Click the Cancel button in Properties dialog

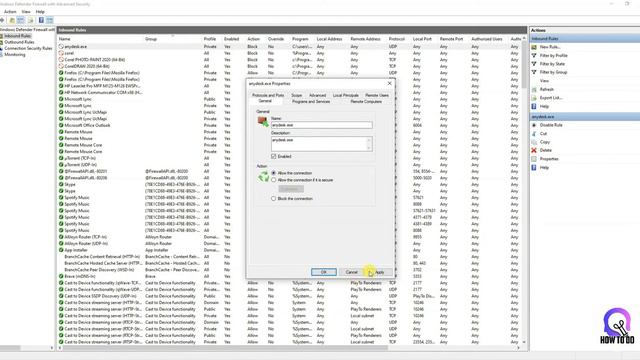[x=351, y=272]
